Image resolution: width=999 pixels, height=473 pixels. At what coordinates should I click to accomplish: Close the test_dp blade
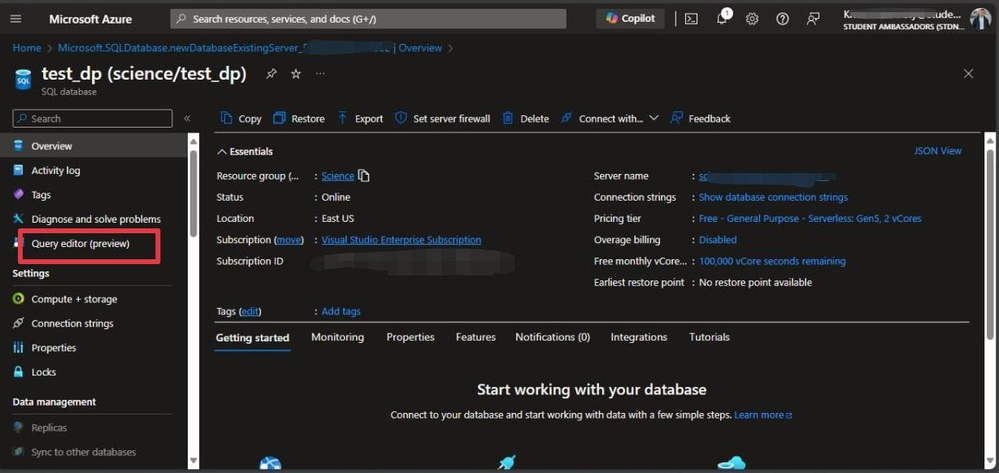click(x=968, y=74)
